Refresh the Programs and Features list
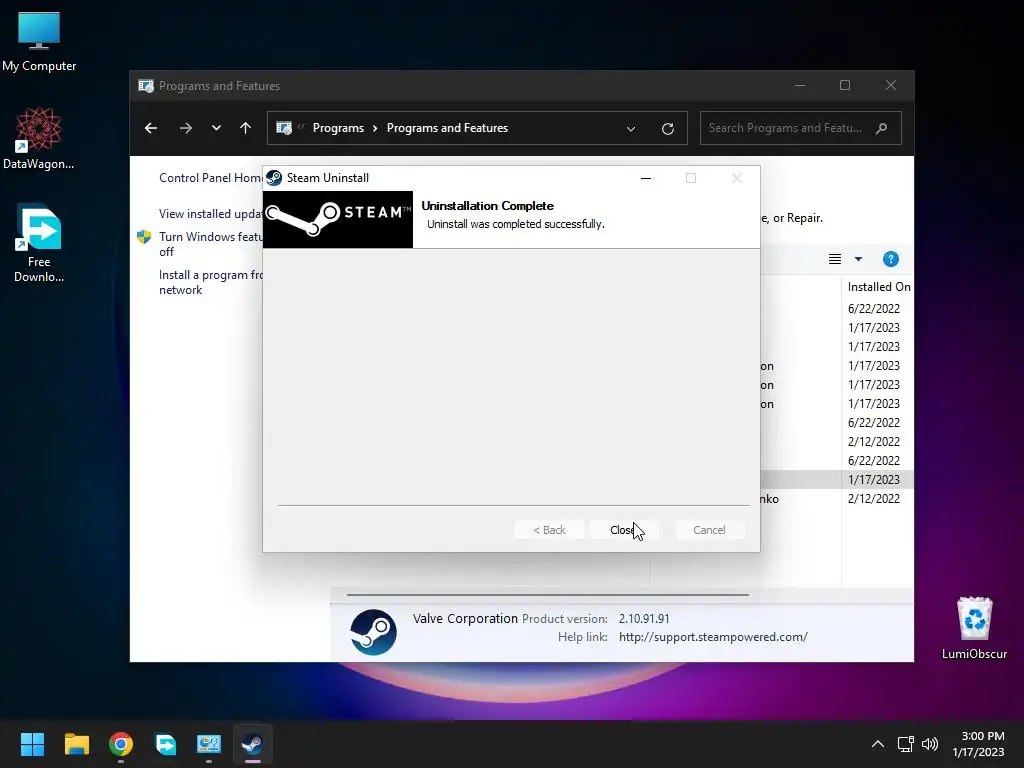 tap(667, 129)
